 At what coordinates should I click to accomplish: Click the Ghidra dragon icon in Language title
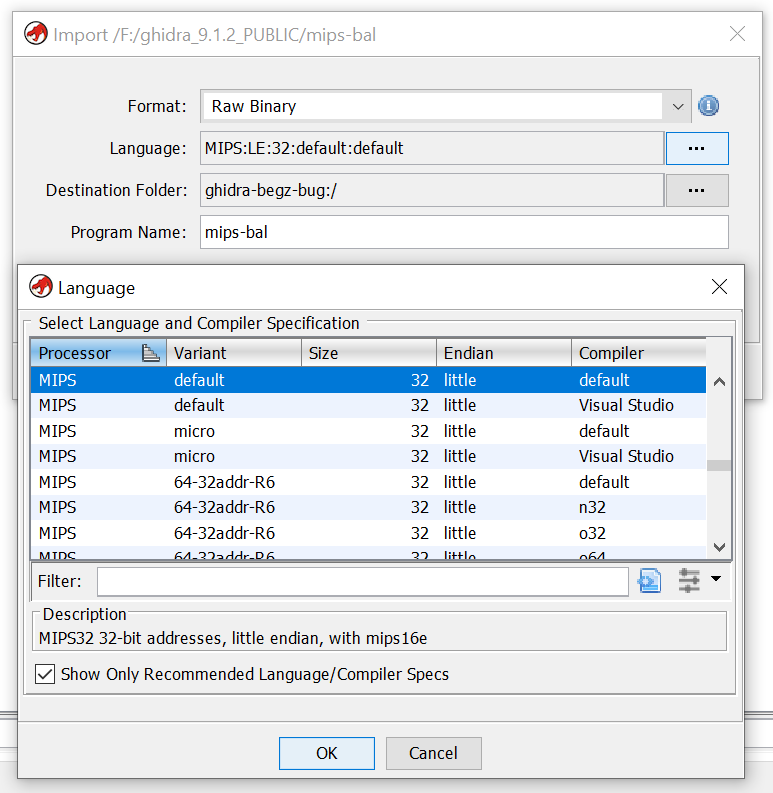41,286
